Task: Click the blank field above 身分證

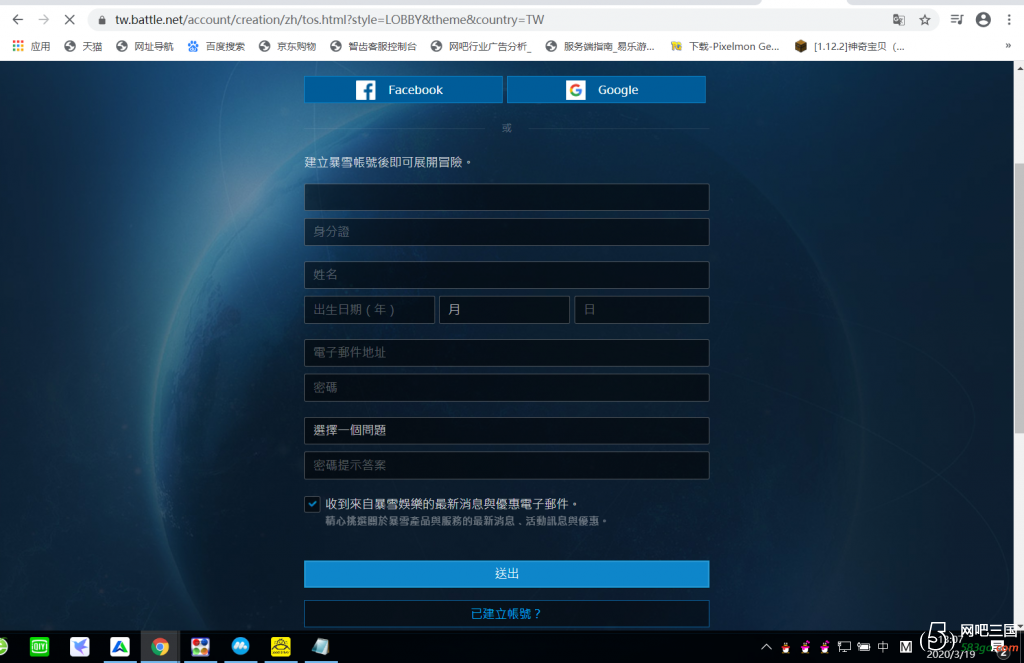Action: [507, 197]
